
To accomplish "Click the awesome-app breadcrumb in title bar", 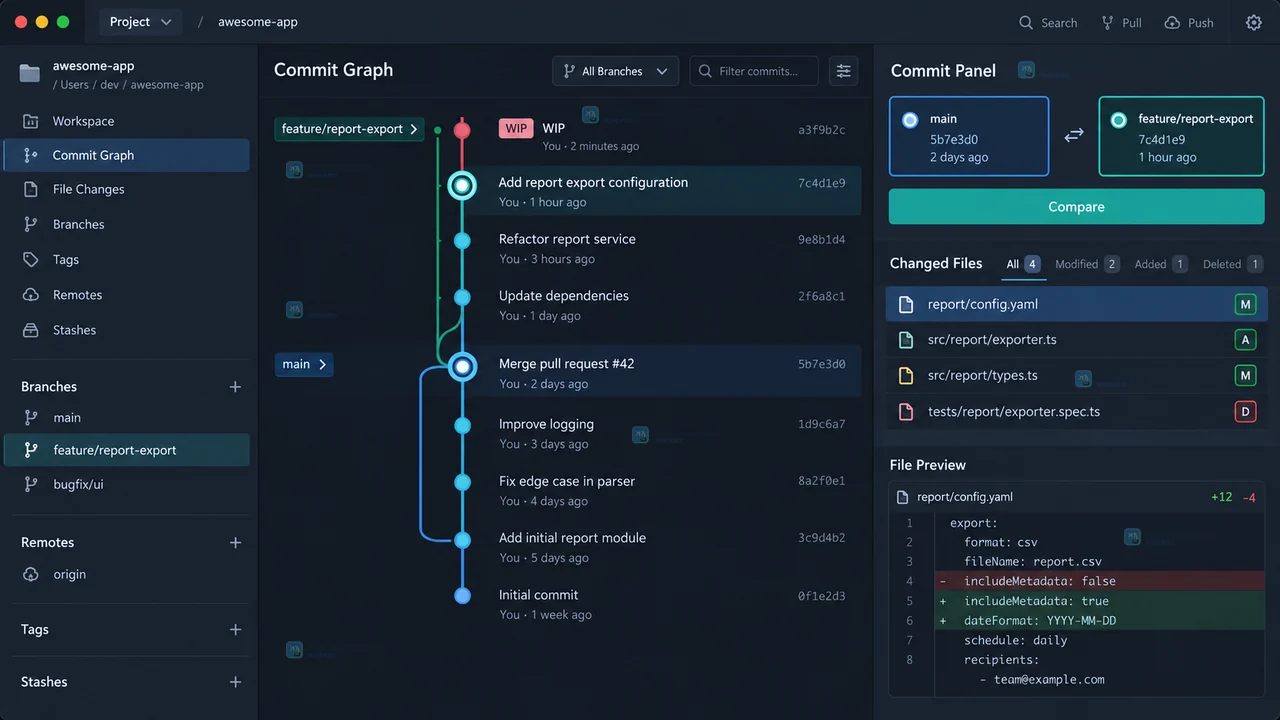I will tap(258, 22).
